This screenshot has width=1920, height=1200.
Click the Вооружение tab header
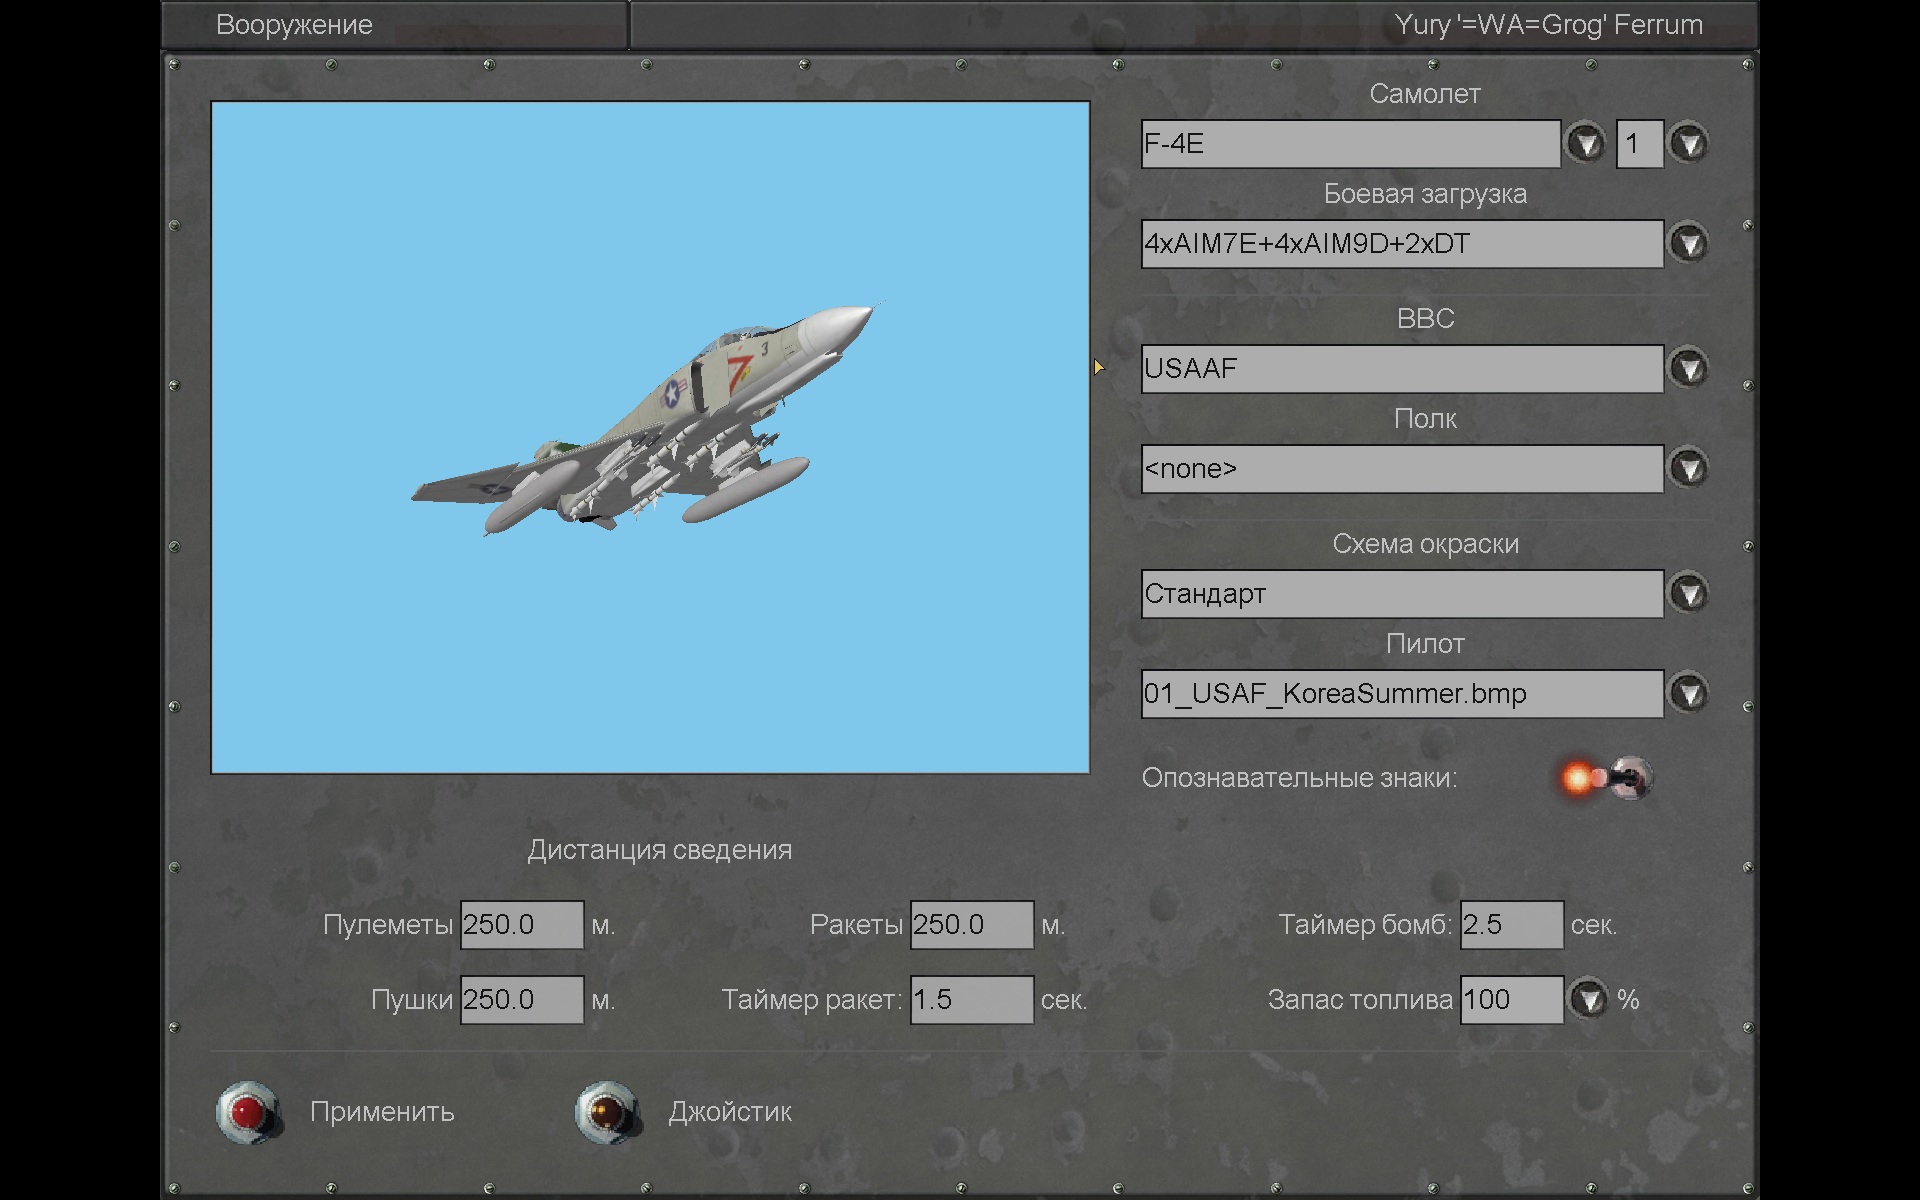pyautogui.click(x=294, y=25)
